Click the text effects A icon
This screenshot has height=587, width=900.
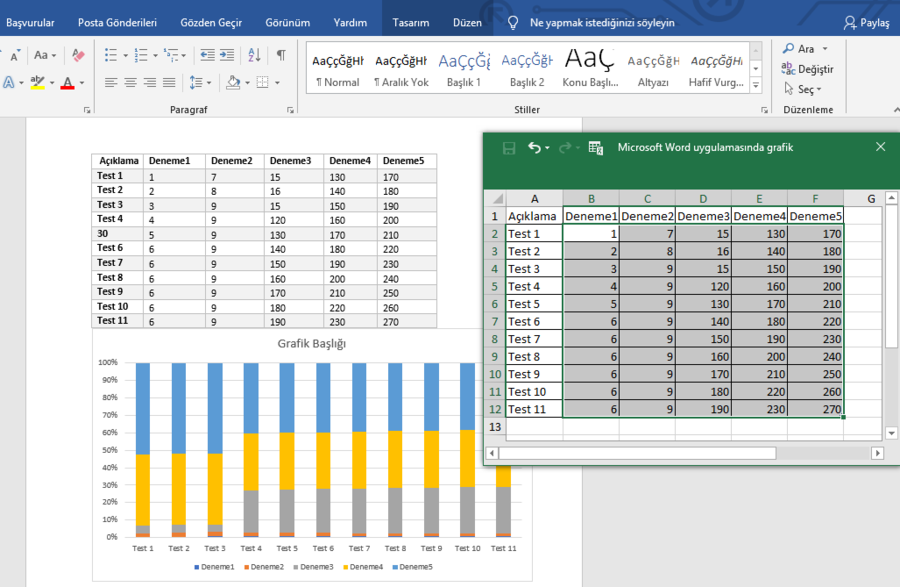(9, 83)
